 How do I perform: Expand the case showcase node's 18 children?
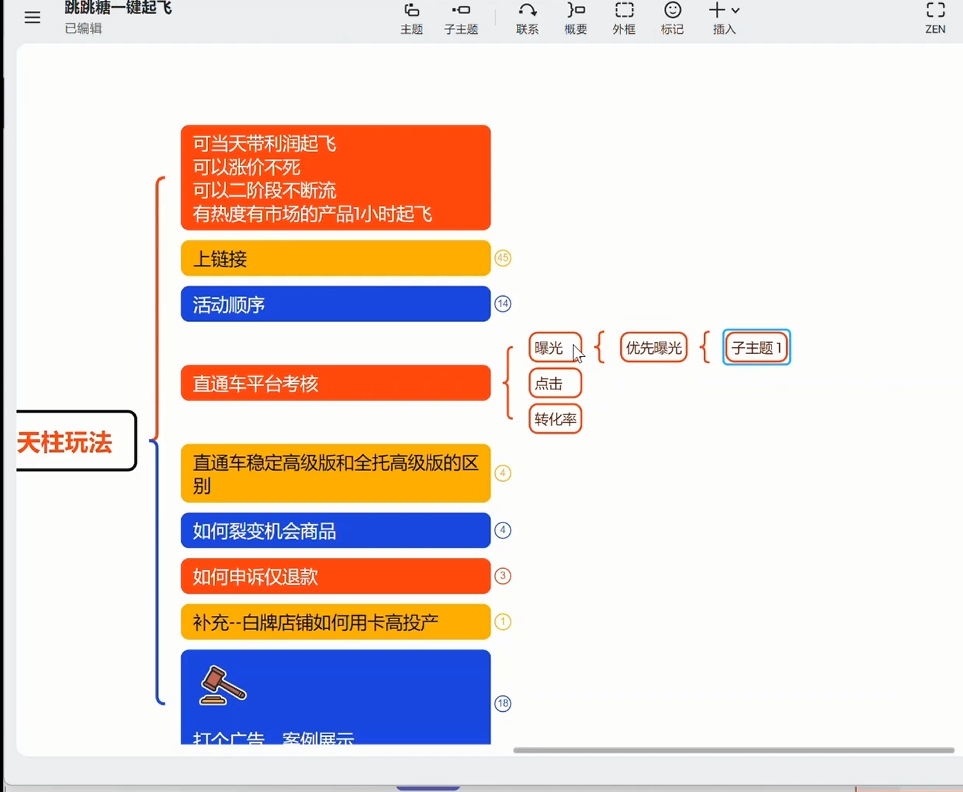[x=503, y=704]
